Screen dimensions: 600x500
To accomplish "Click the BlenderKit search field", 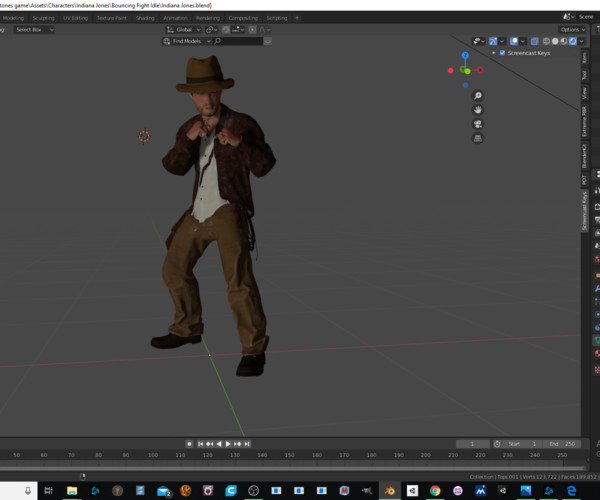I will [x=238, y=41].
